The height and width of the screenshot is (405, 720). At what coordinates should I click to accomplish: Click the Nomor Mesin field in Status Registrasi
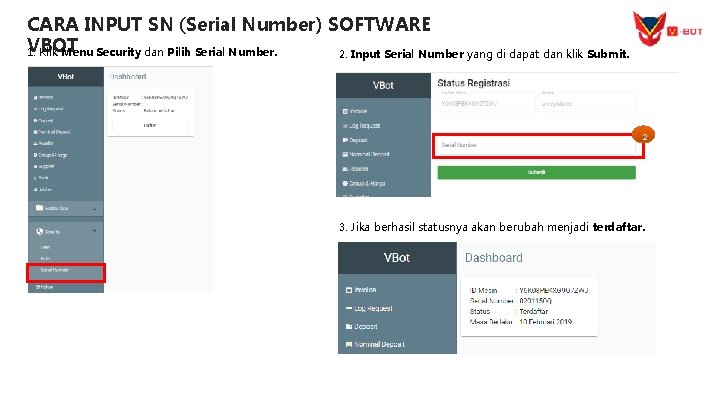click(x=486, y=101)
